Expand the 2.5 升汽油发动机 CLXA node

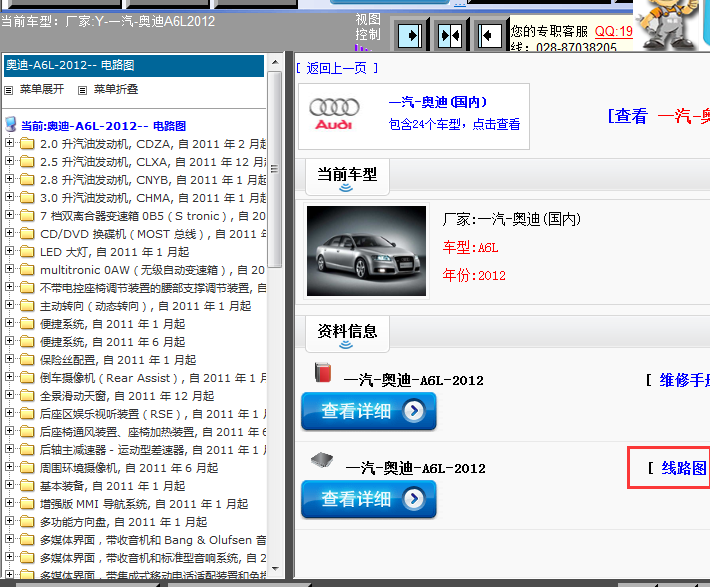pyautogui.click(x=9, y=161)
